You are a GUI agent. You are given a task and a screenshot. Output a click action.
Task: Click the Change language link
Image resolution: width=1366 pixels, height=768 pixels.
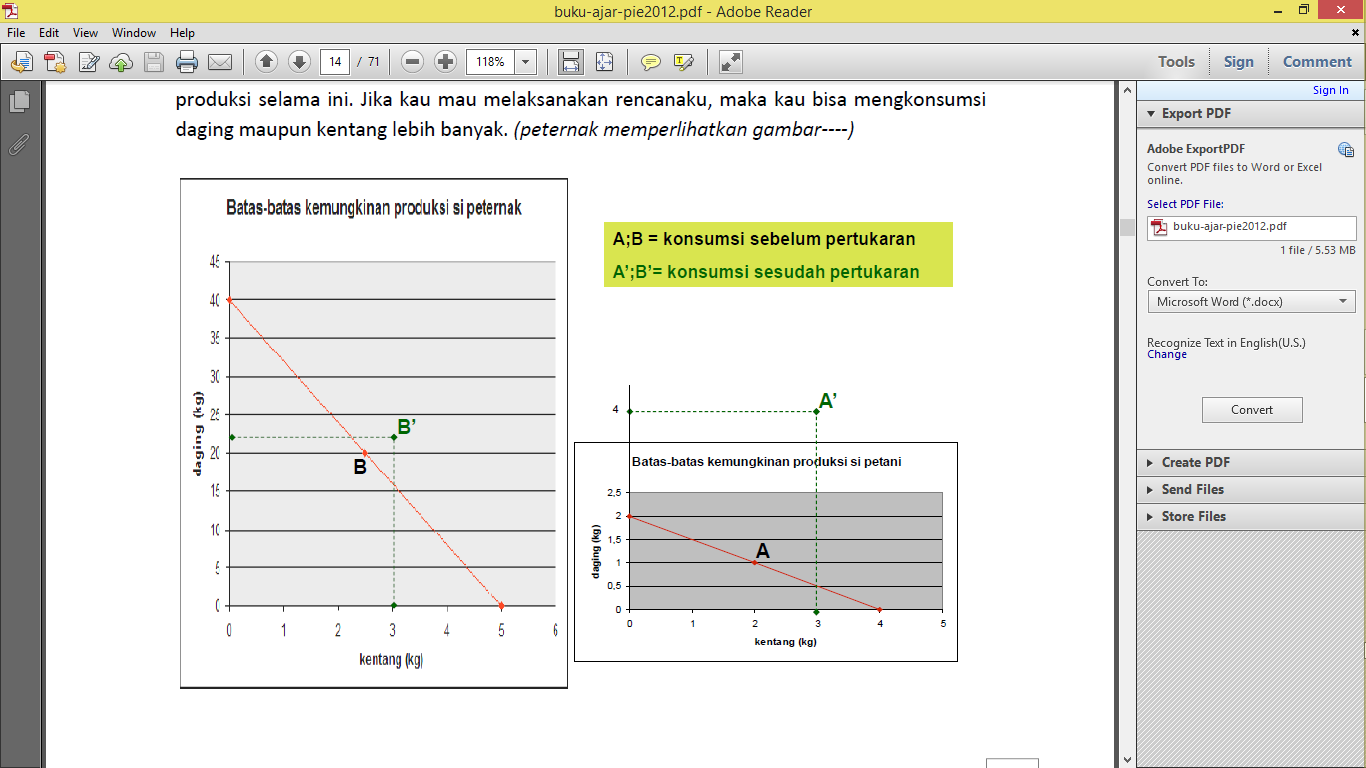point(1167,354)
